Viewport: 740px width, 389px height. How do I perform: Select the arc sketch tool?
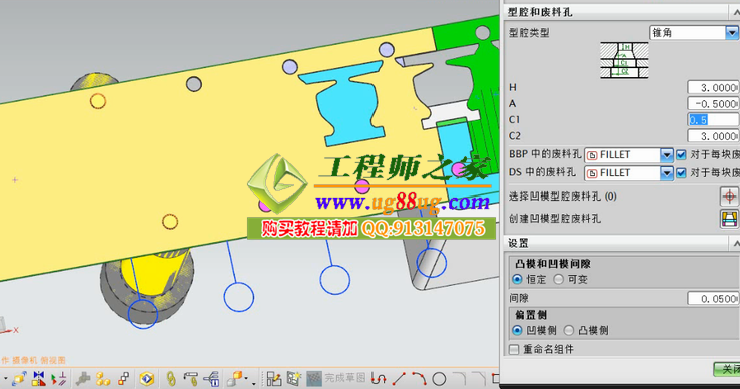click(420, 378)
